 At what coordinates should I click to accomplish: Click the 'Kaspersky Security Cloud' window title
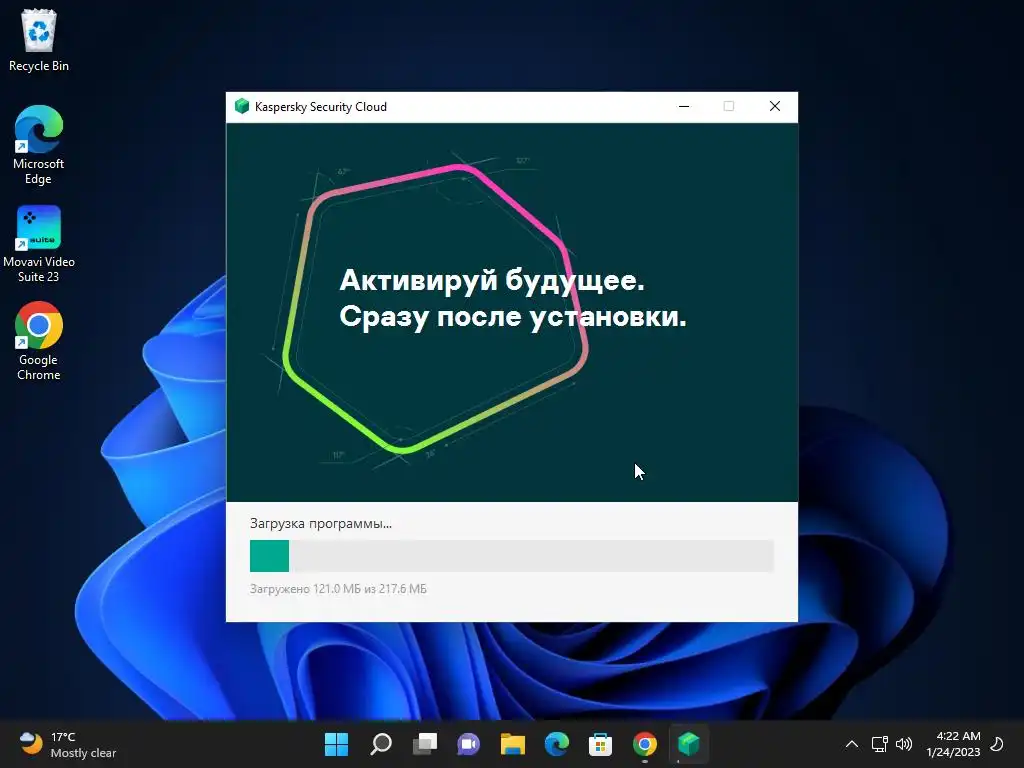tap(321, 106)
